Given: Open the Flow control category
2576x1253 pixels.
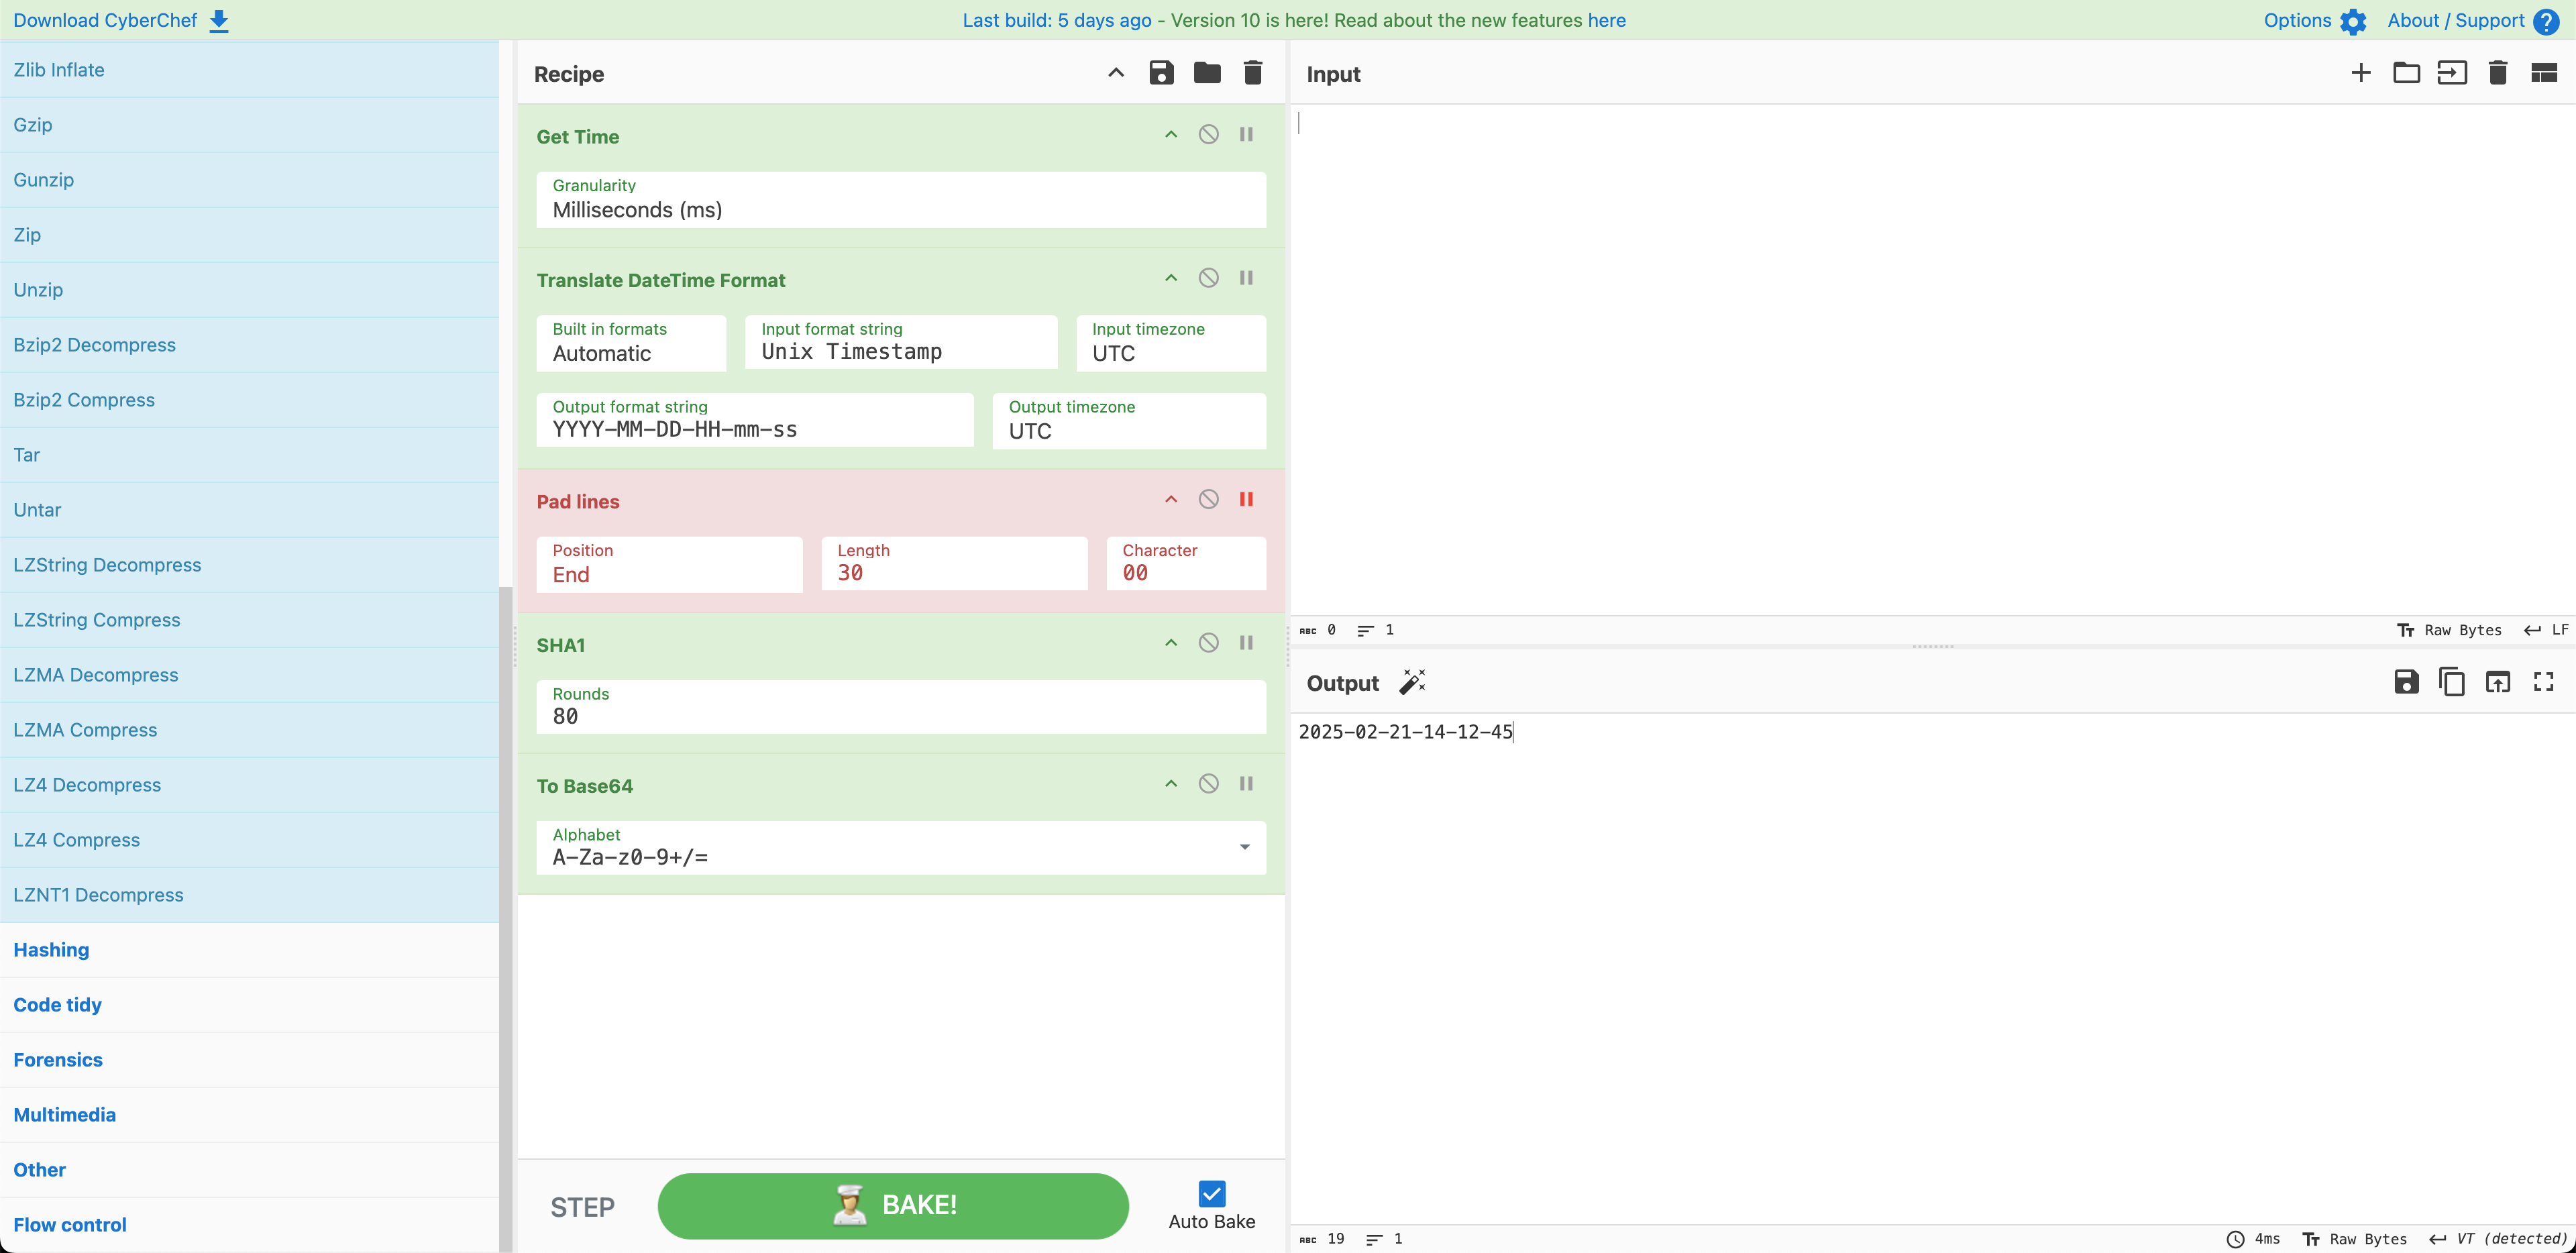Looking at the screenshot, I should pos(70,1225).
